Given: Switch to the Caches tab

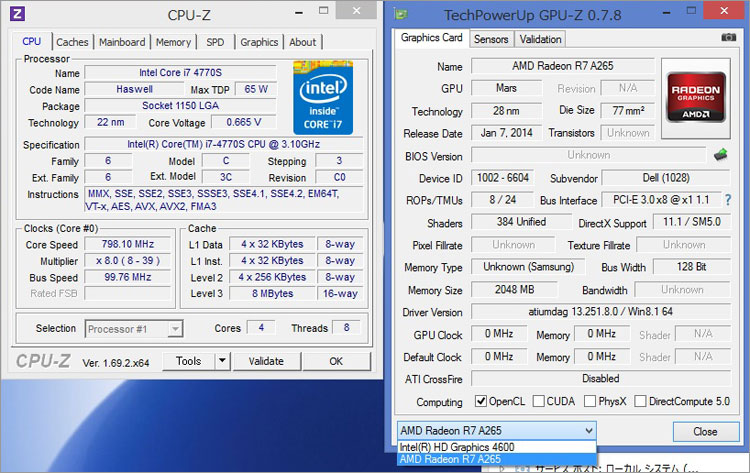Looking at the screenshot, I should (x=72, y=42).
